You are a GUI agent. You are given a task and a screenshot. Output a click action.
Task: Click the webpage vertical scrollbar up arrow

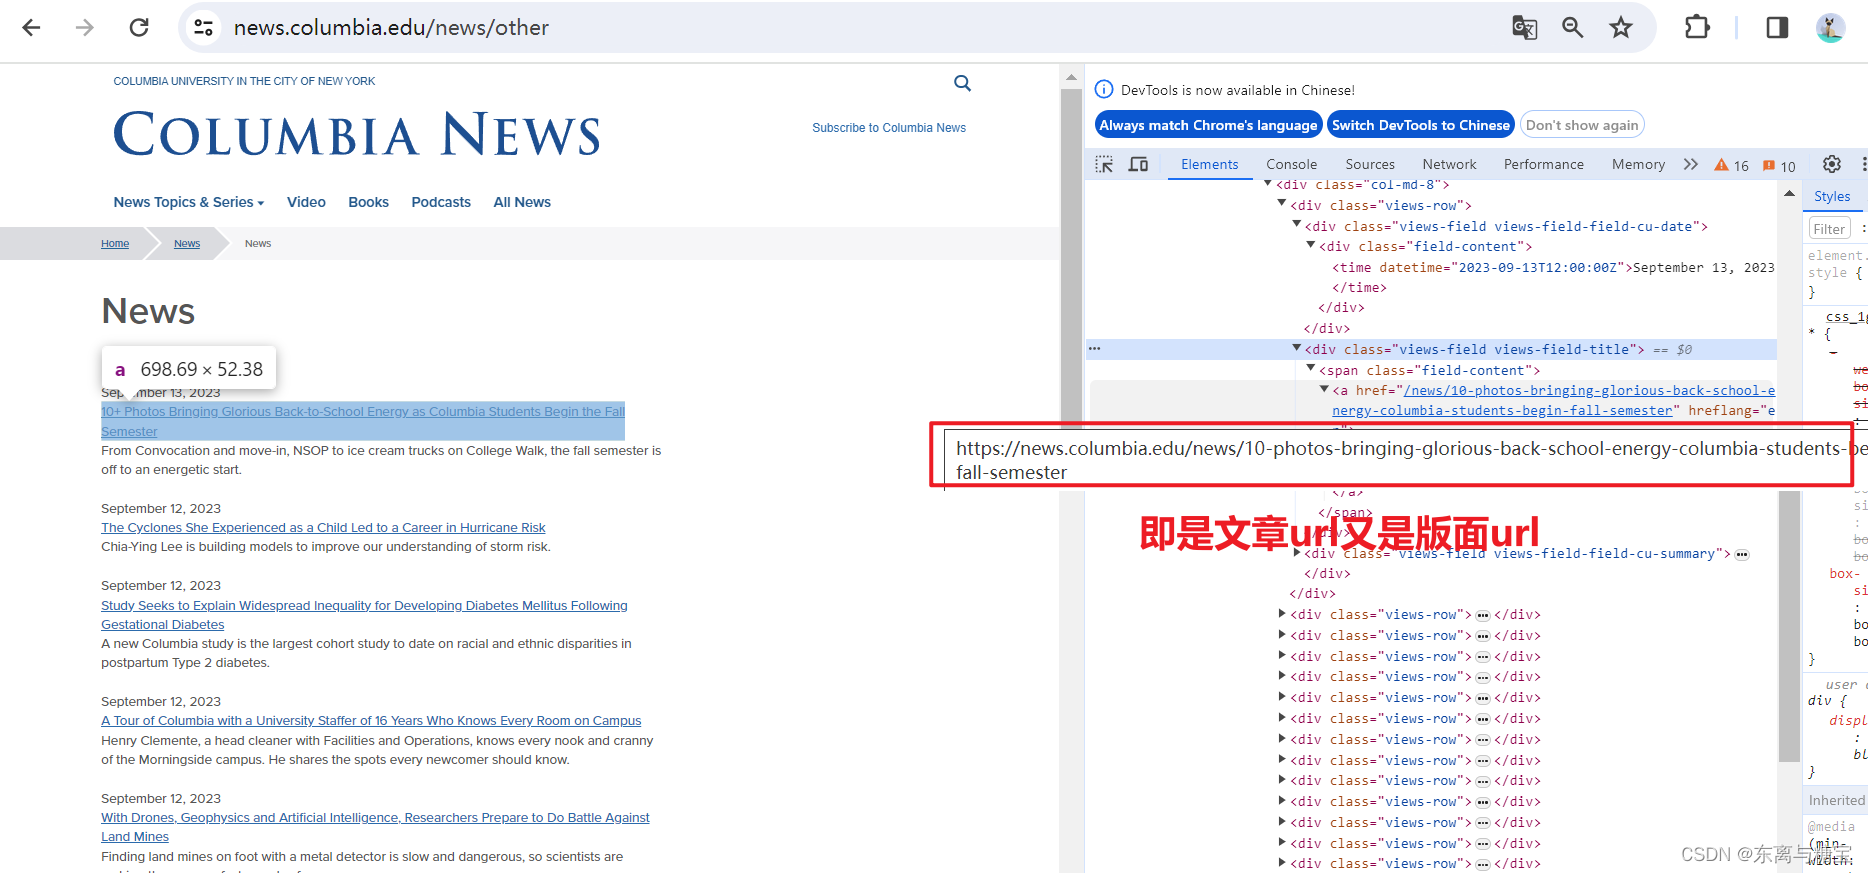[x=1071, y=77]
